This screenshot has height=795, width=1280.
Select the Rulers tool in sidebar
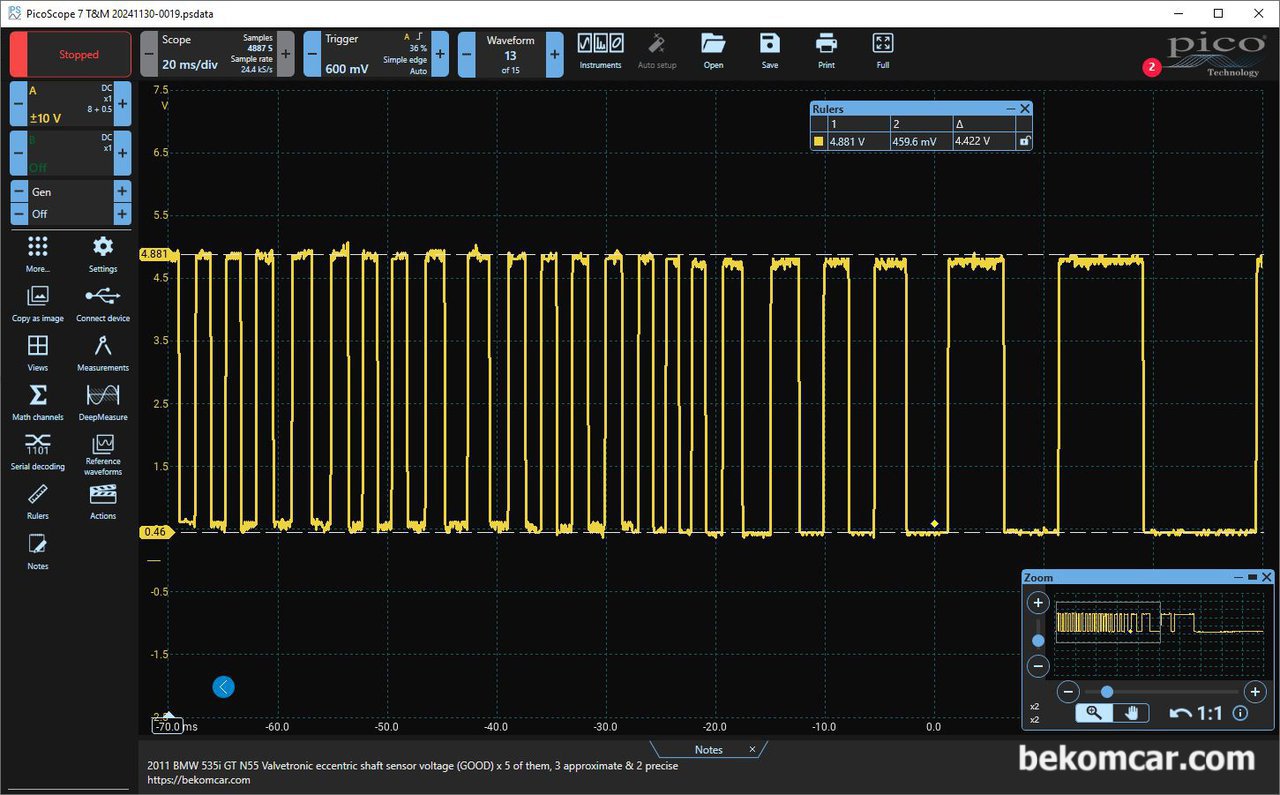[38, 499]
